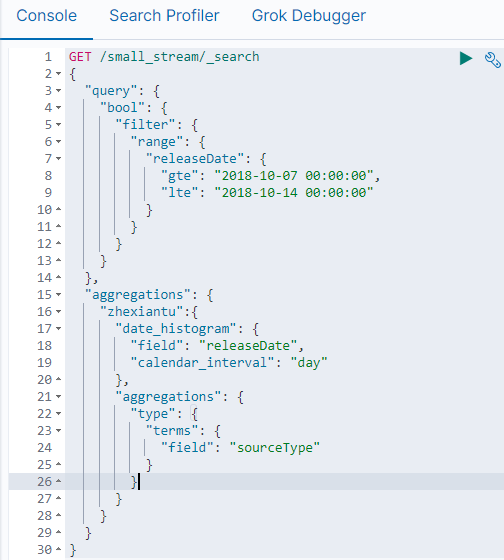Place cursor in /small_stream/_search path
Image resolution: width=504 pixels, height=560 pixels.
(180, 57)
